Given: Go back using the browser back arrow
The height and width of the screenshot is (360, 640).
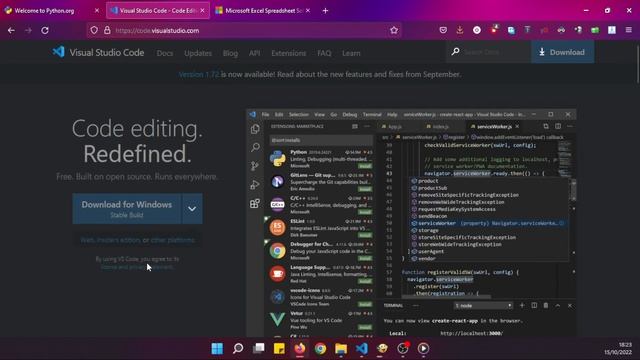Looking at the screenshot, I should (11, 30).
